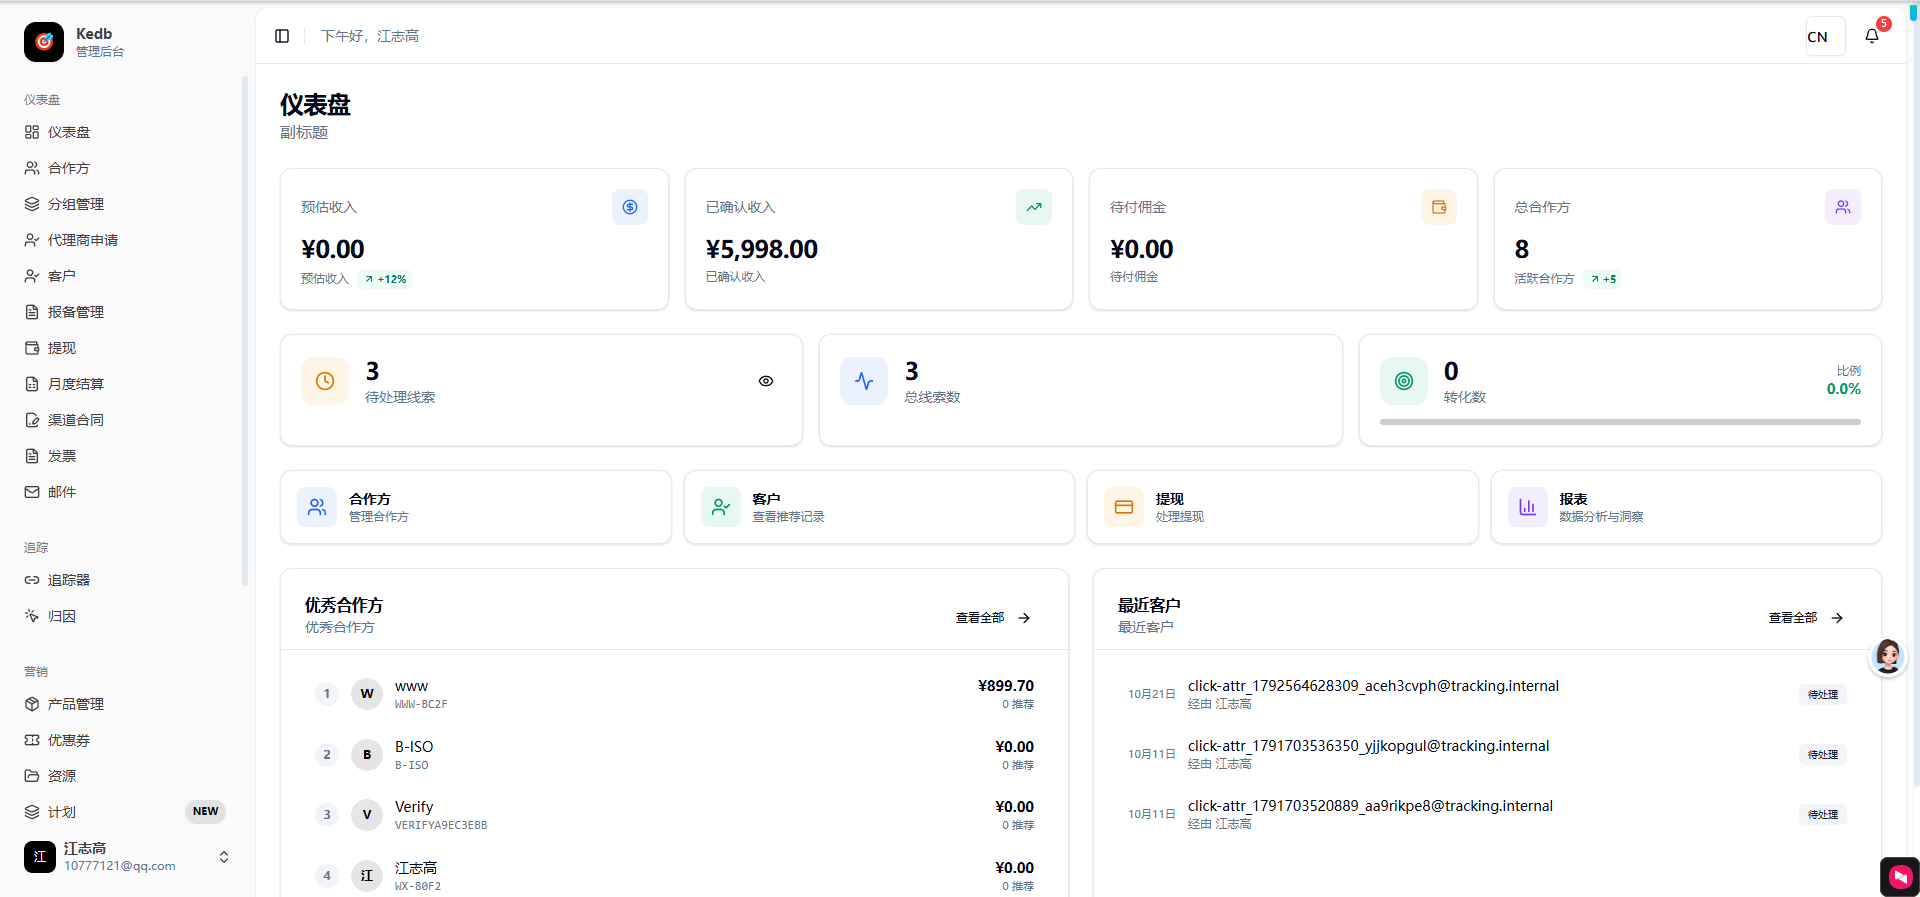The image size is (1920, 897).
Task: Go to 追踪器 in sidebar
Action: point(127,580)
